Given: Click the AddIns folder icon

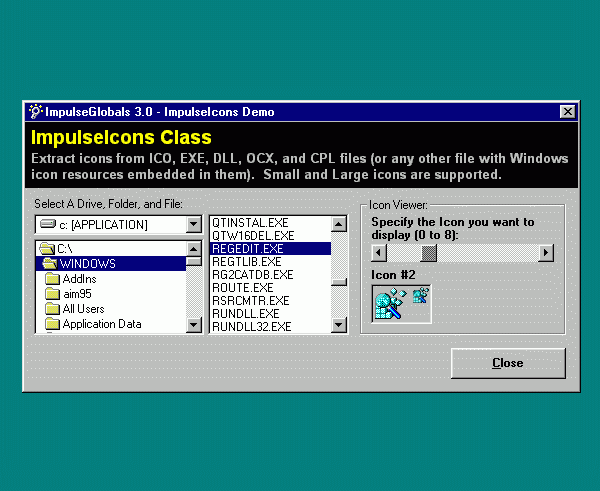Looking at the screenshot, I should (52, 279).
